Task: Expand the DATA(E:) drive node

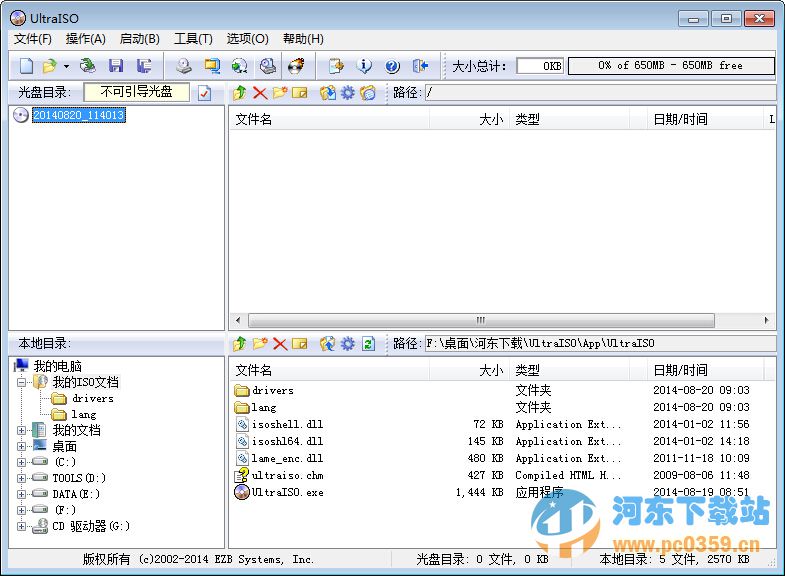Action: point(22,494)
